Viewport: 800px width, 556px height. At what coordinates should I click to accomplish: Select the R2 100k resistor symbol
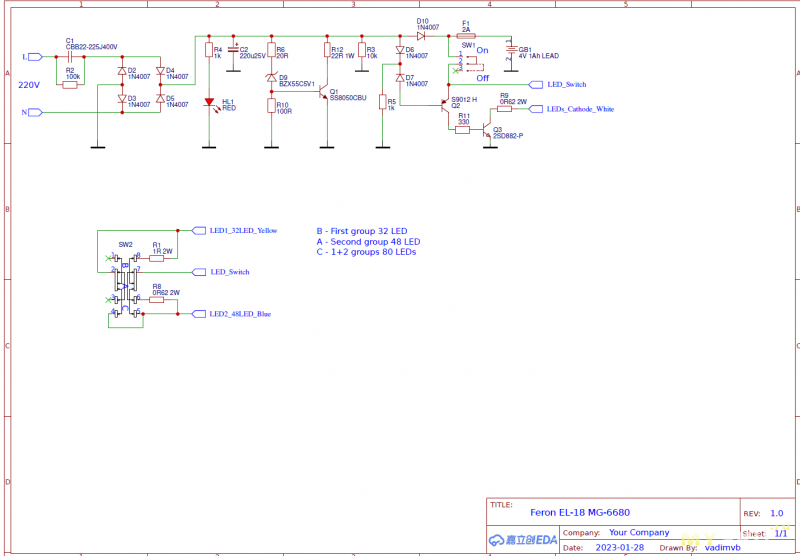point(70,85)
